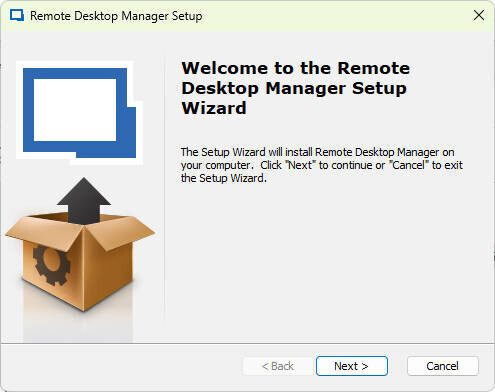Click the cardboard box installer graphic

point(80,245)
